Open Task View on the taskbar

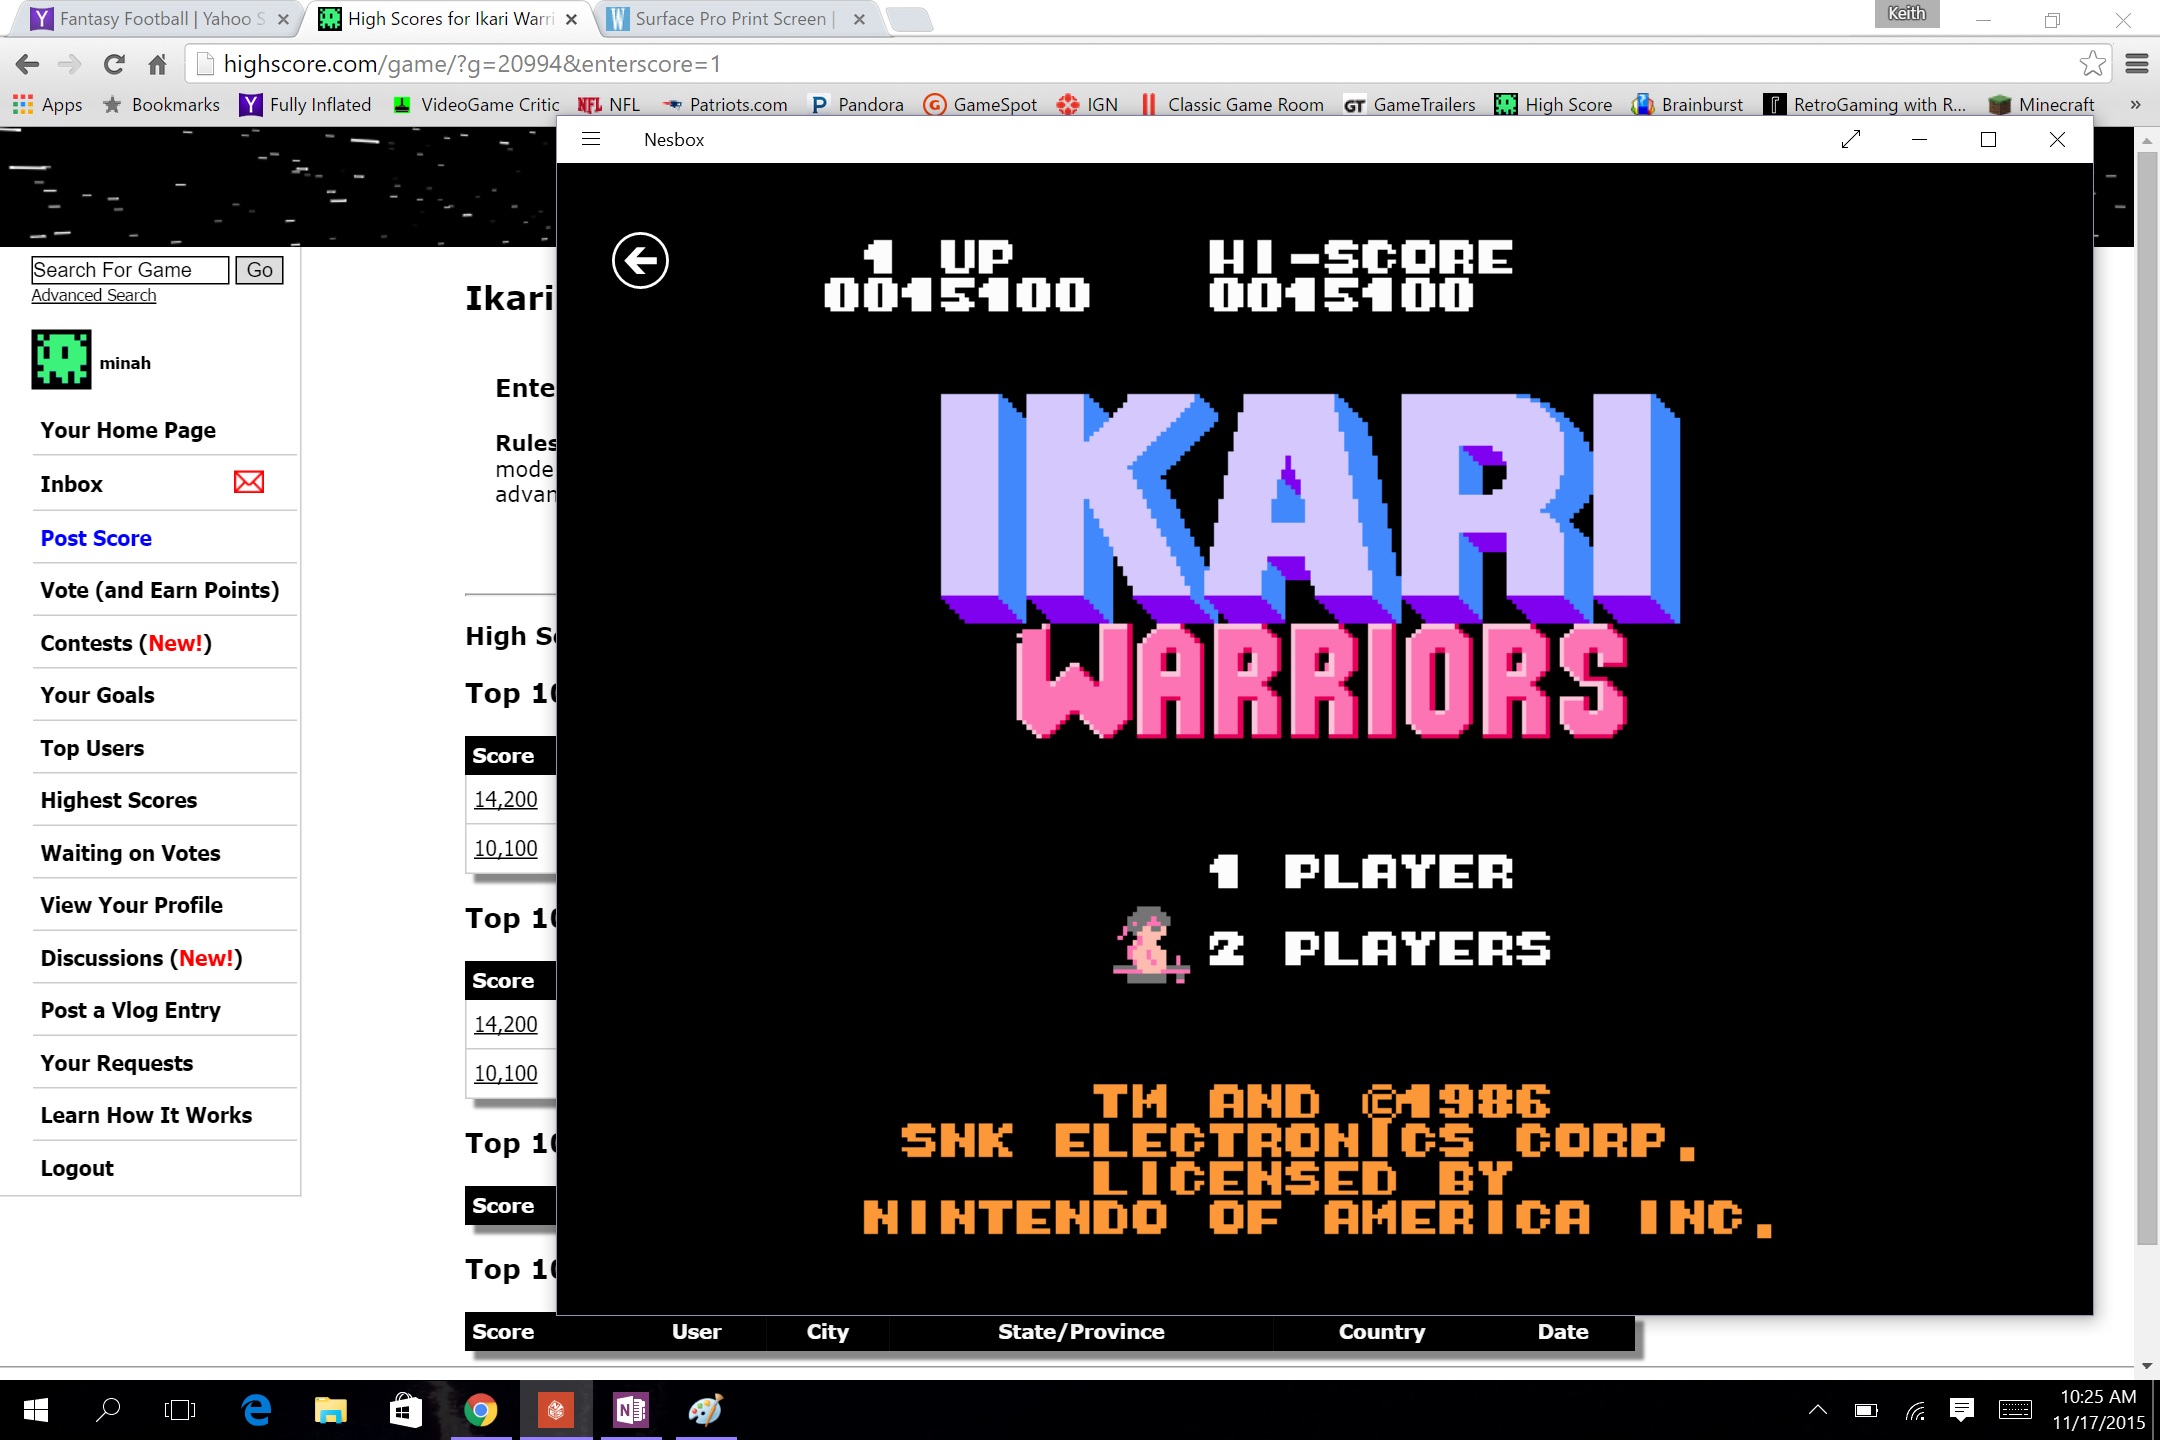180,1410
